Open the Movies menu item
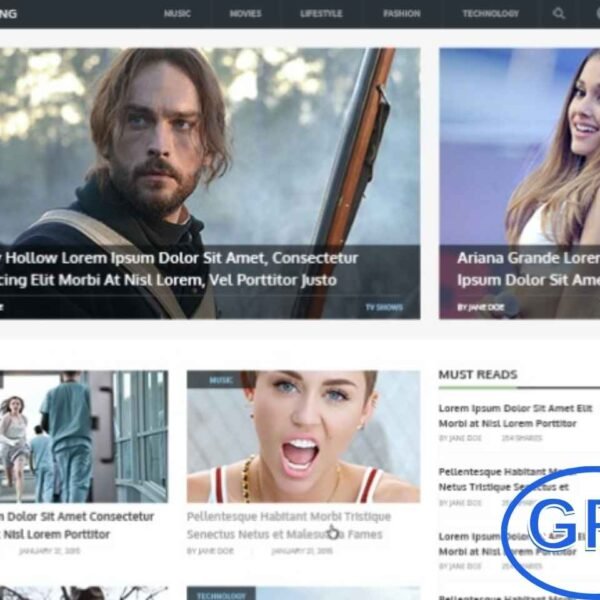This screenshot has height=600, width=600. click(245, 13)
